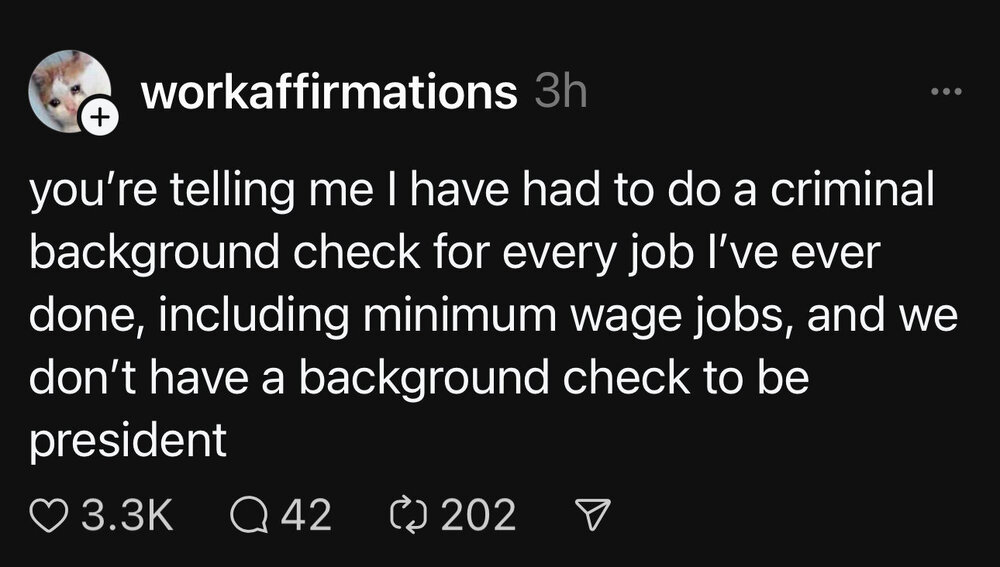View who liked via 3.3K count
Image resolution: width=1000 pixels, height=567 pixels.
pos(126,515)
